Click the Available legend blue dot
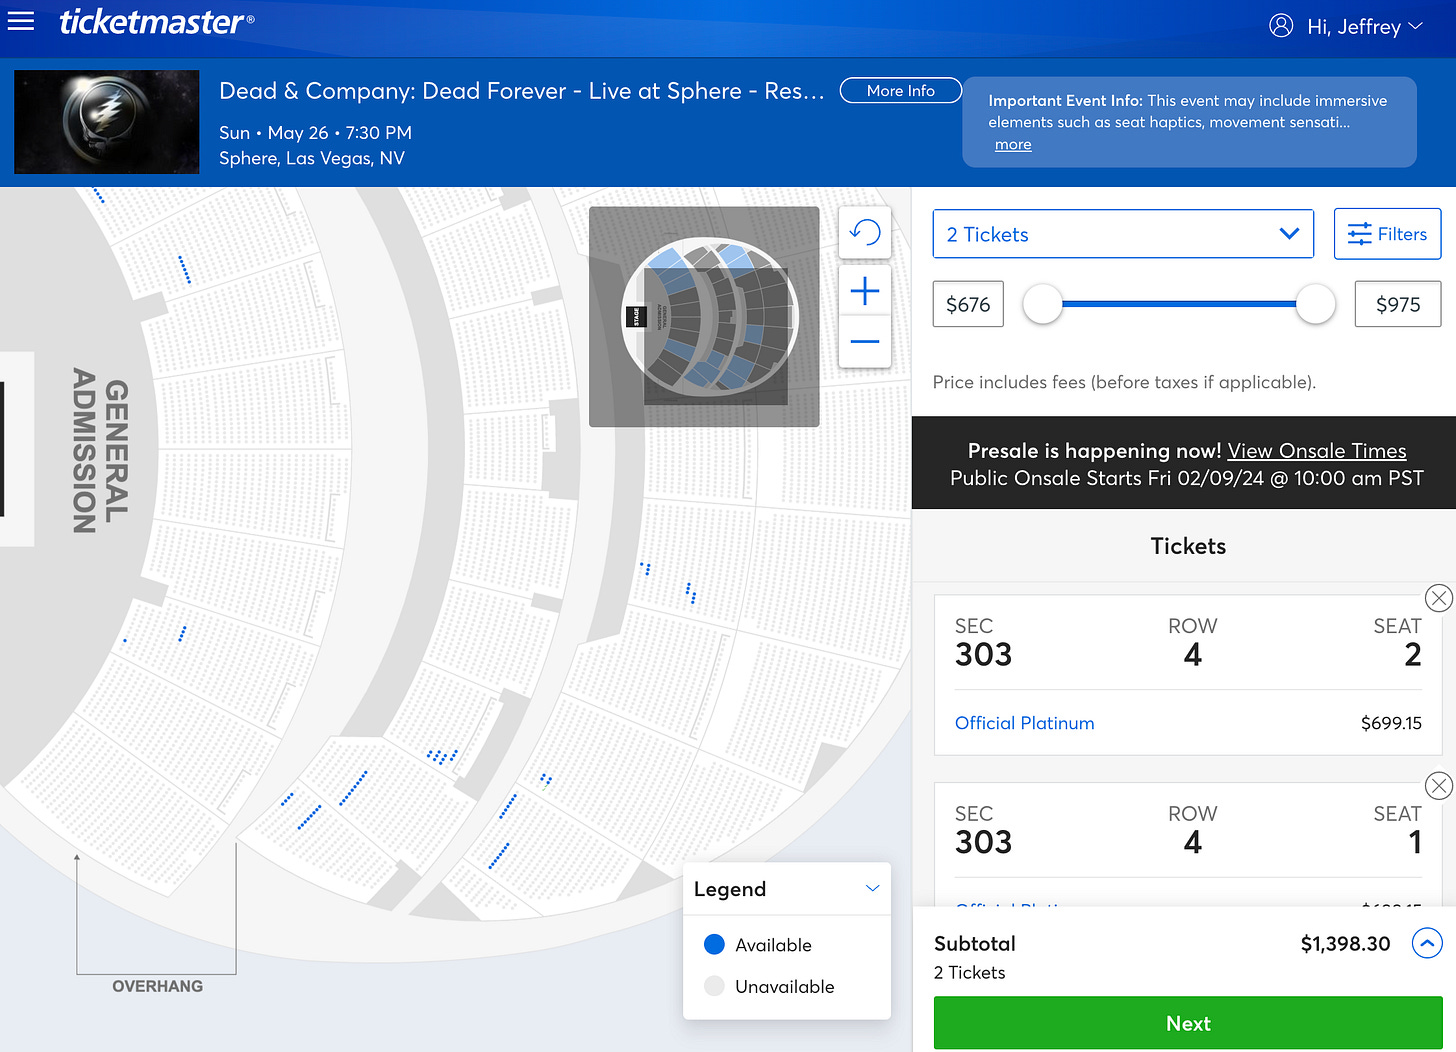The image size is (1456, 1052). 714,945
